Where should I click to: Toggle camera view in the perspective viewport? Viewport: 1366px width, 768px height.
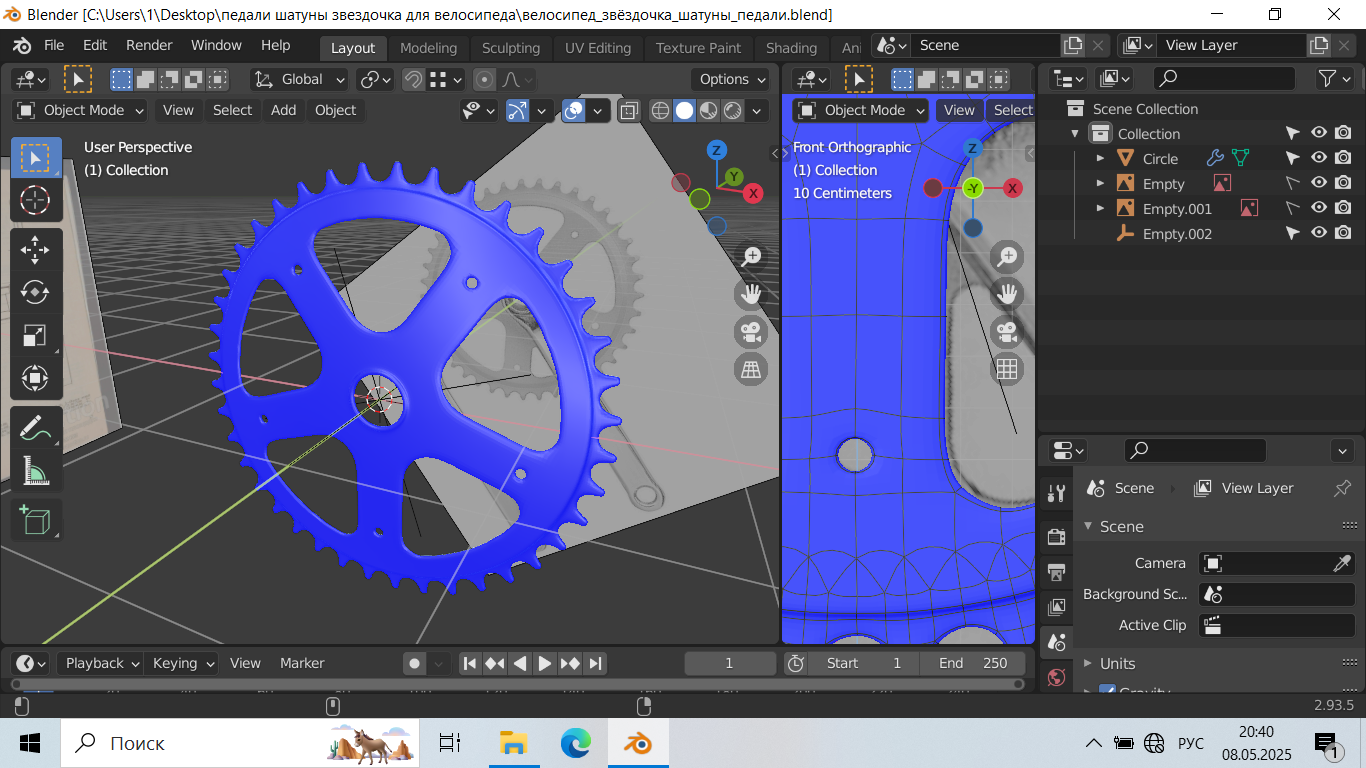pyautogui.click(x=750, y=331)
